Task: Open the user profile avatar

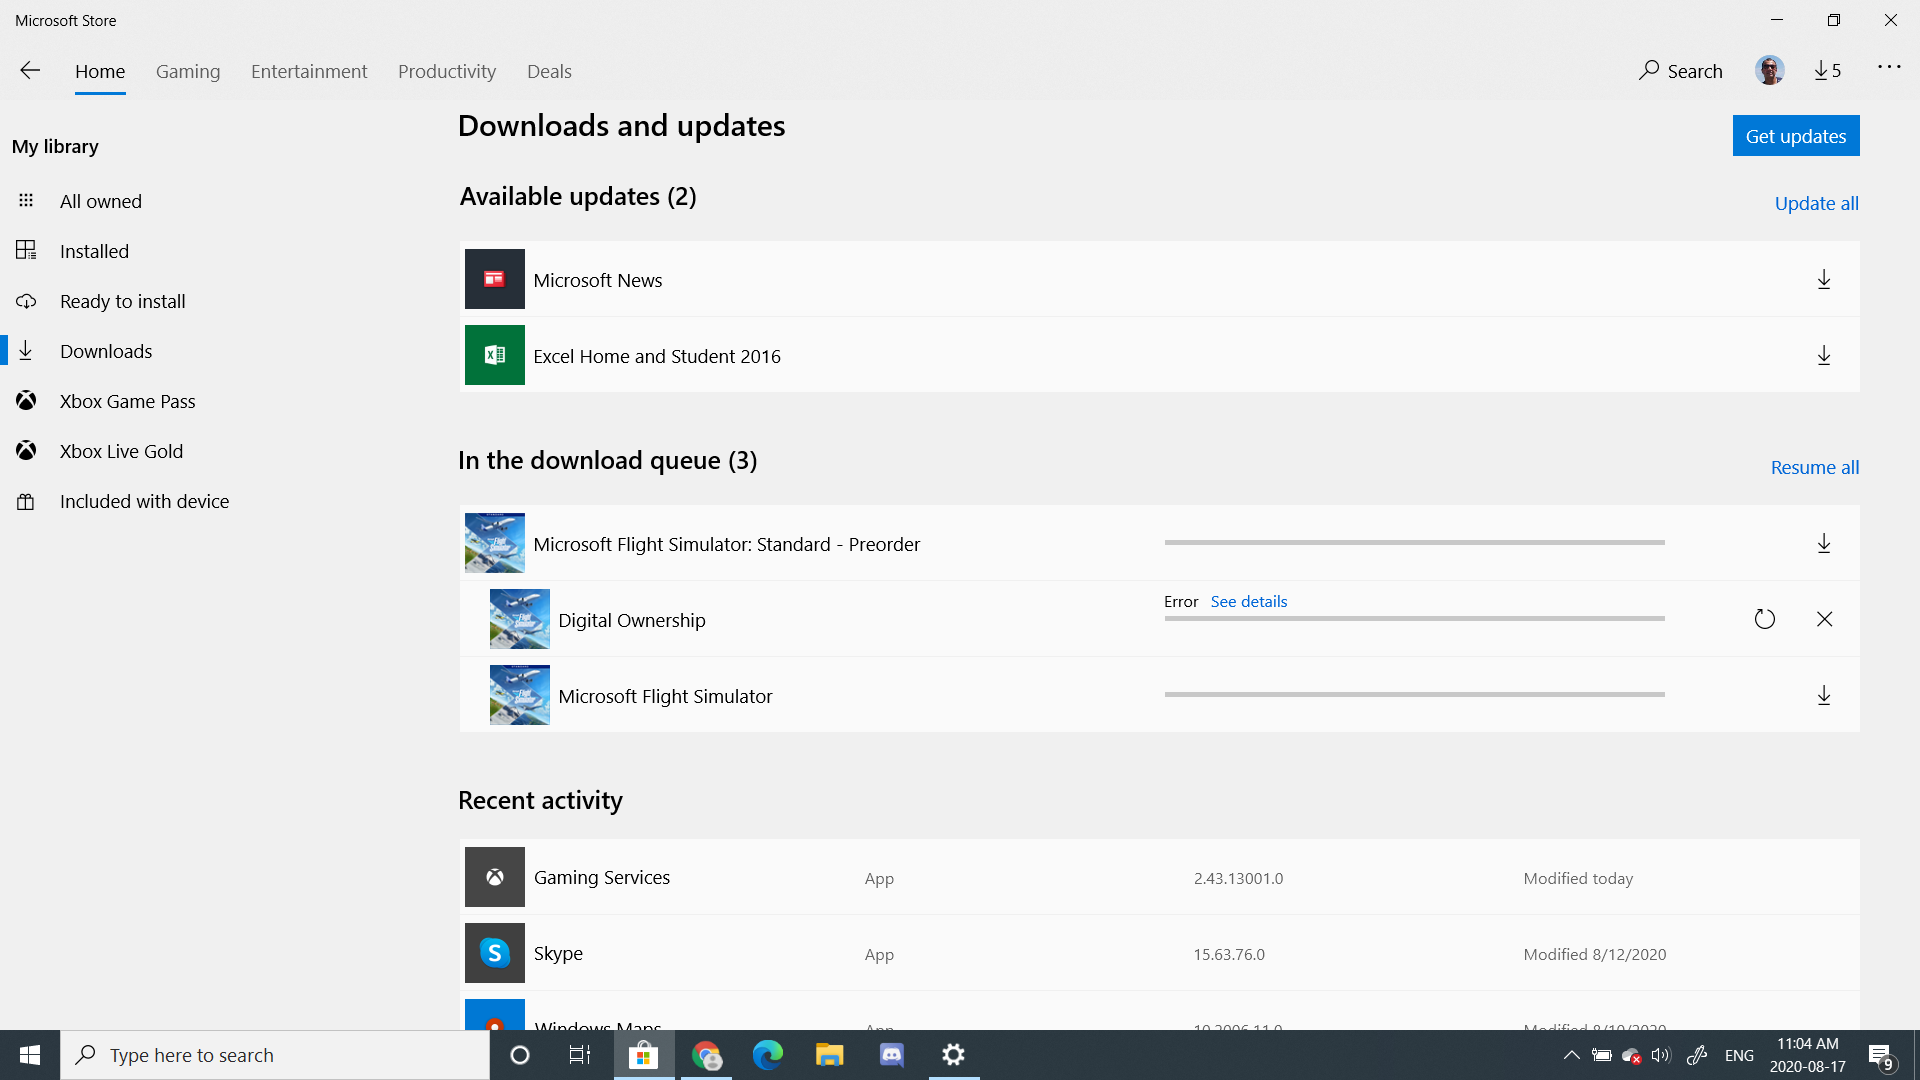Action: 1769,71
